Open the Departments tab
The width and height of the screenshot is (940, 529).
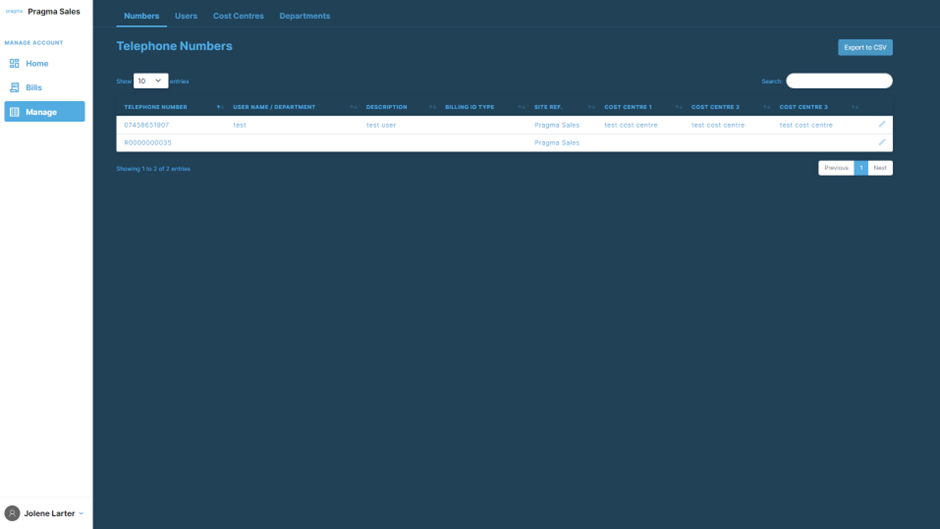305,16
